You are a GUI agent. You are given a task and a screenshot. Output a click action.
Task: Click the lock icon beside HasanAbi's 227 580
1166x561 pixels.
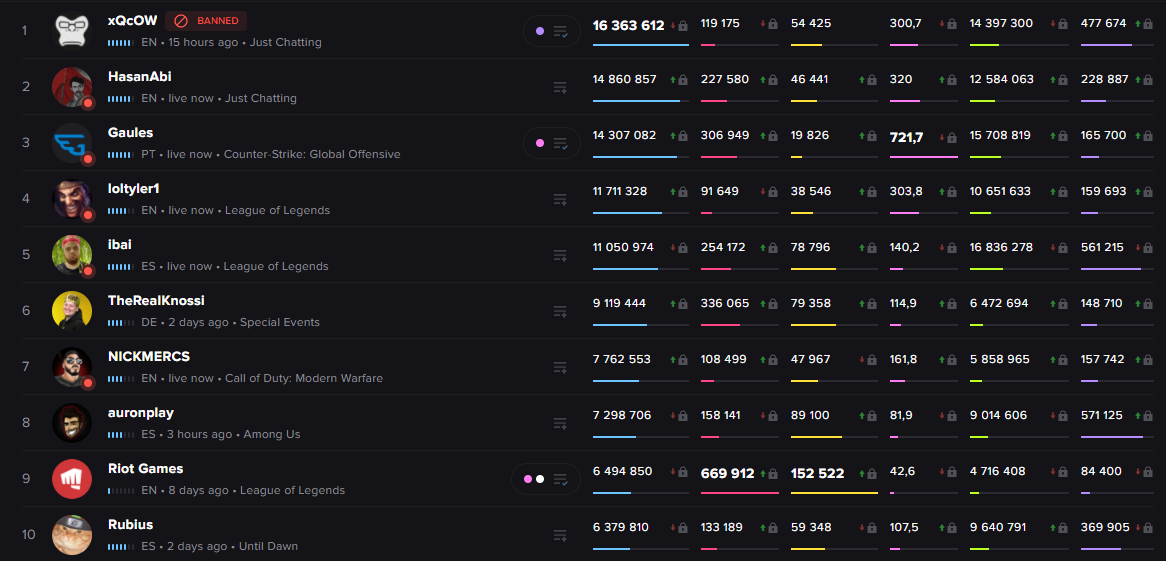pyautogui.click(x=773, y=80)
